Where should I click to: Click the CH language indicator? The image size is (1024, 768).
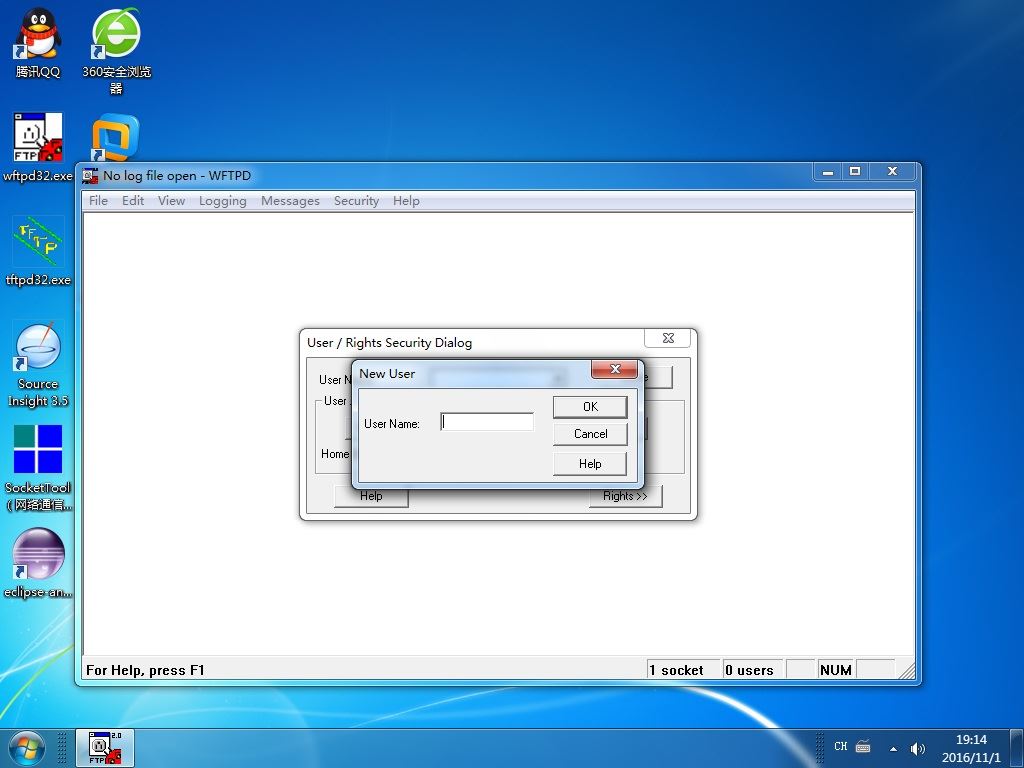[x=840, y=746]
